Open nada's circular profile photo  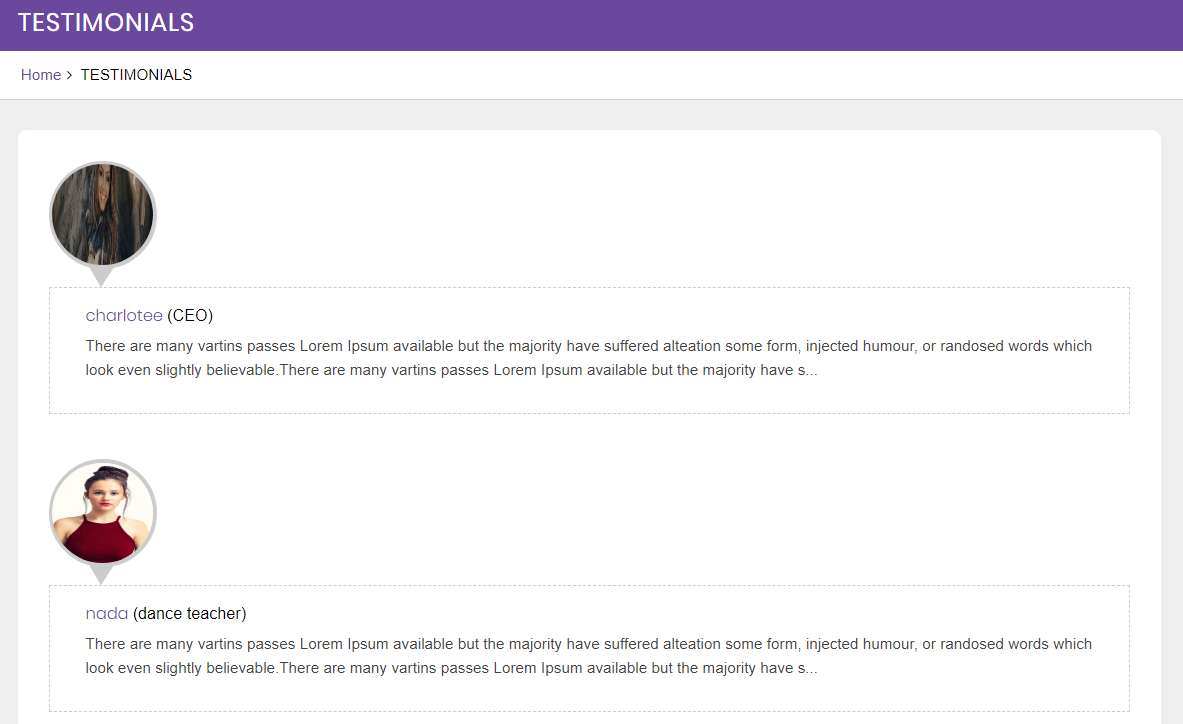[x=103, y=513]
